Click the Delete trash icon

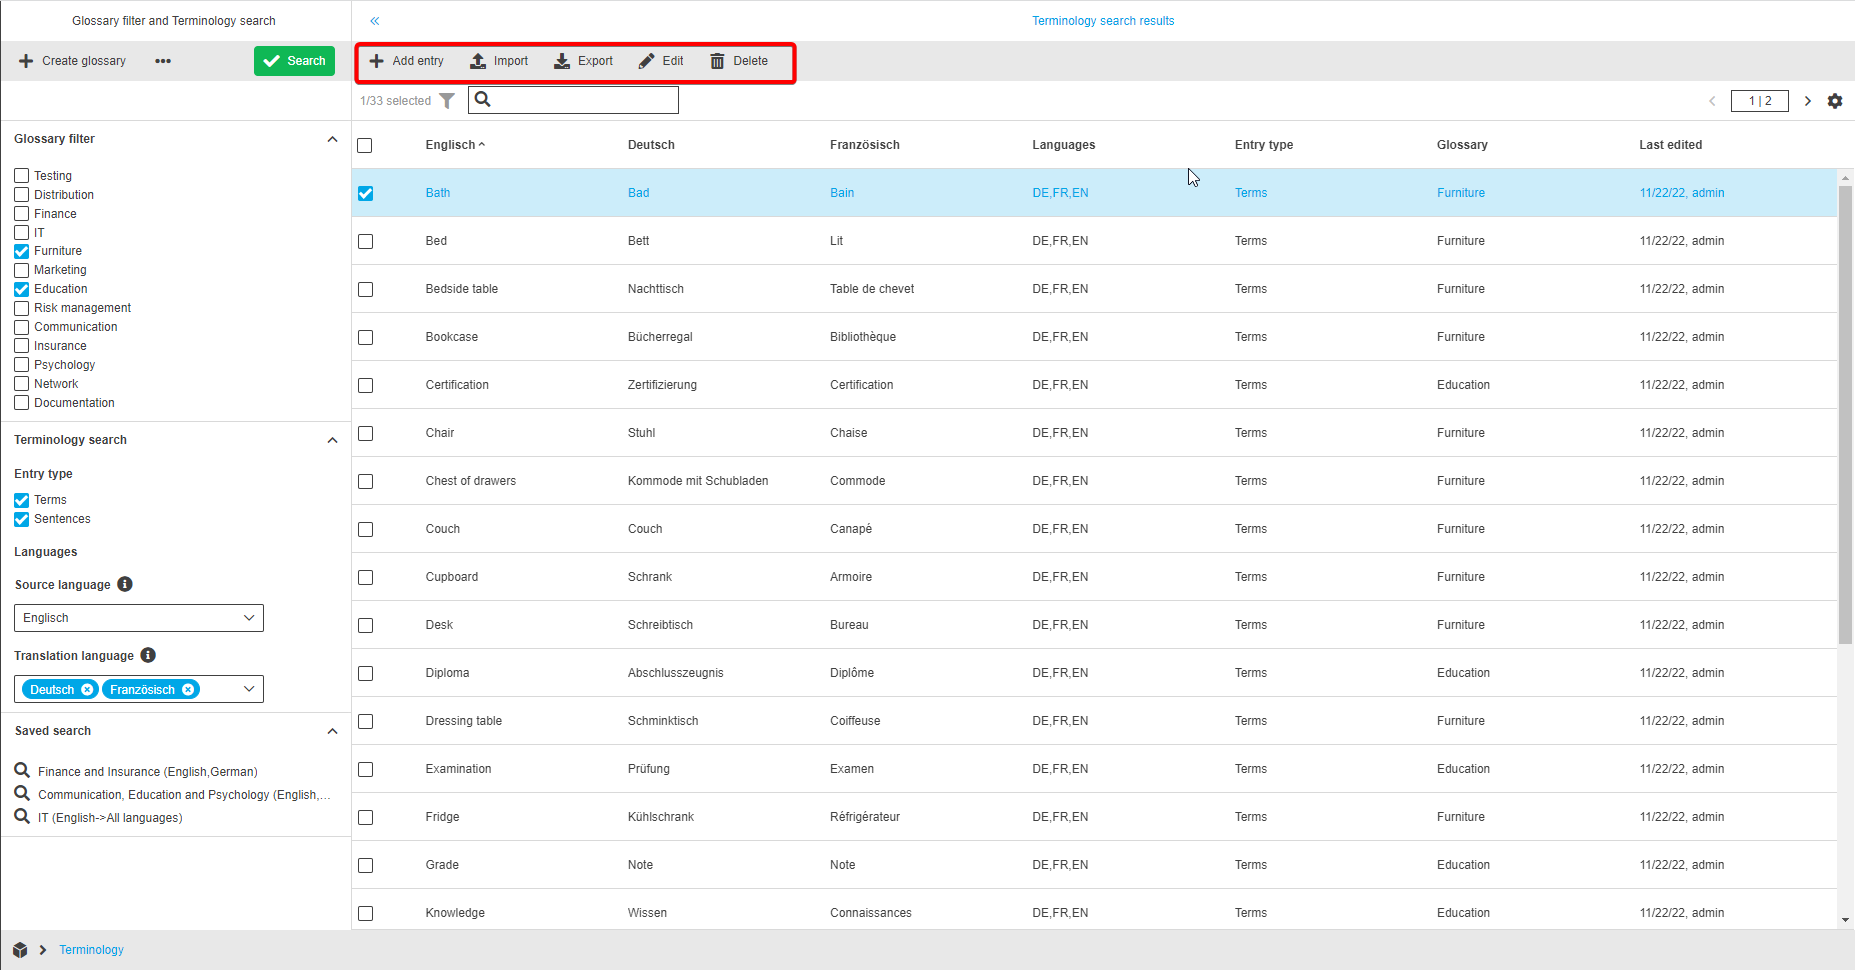pos(717,61)
